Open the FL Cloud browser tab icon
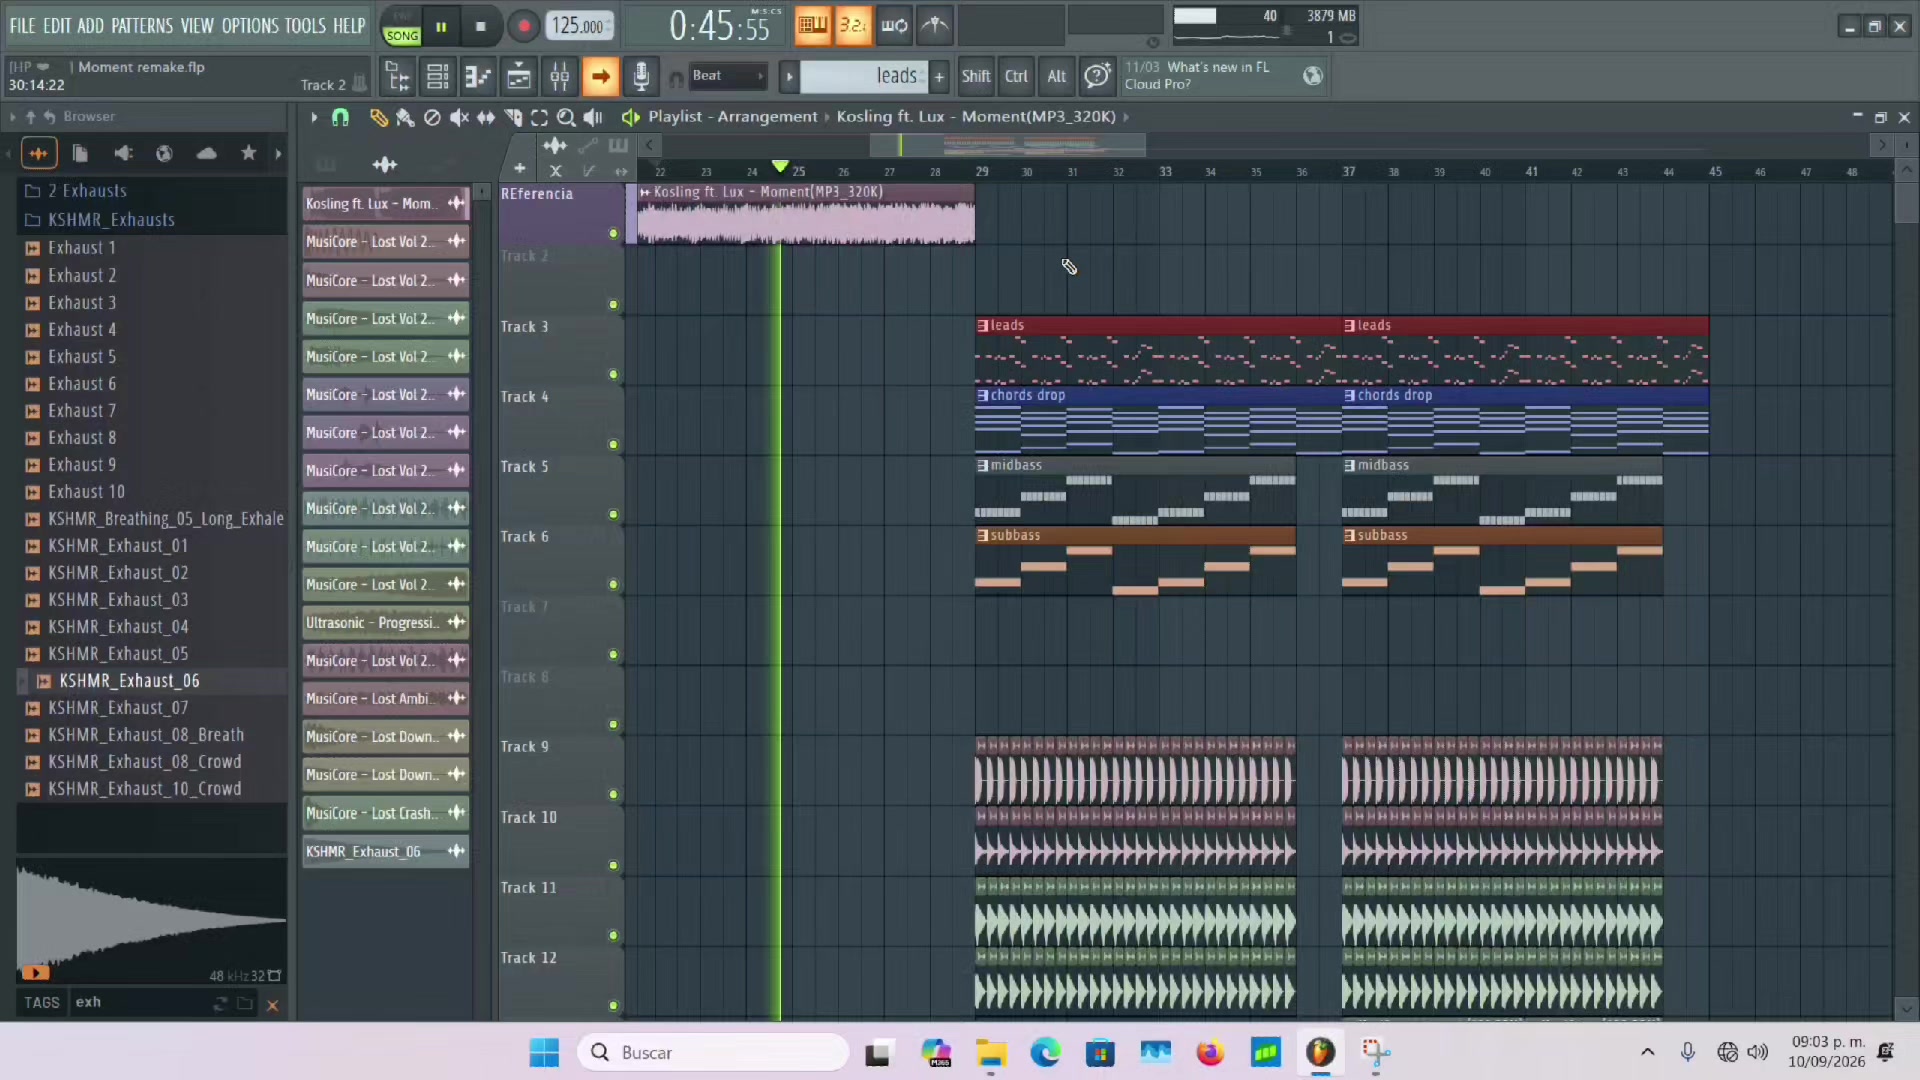 point(206,153)
